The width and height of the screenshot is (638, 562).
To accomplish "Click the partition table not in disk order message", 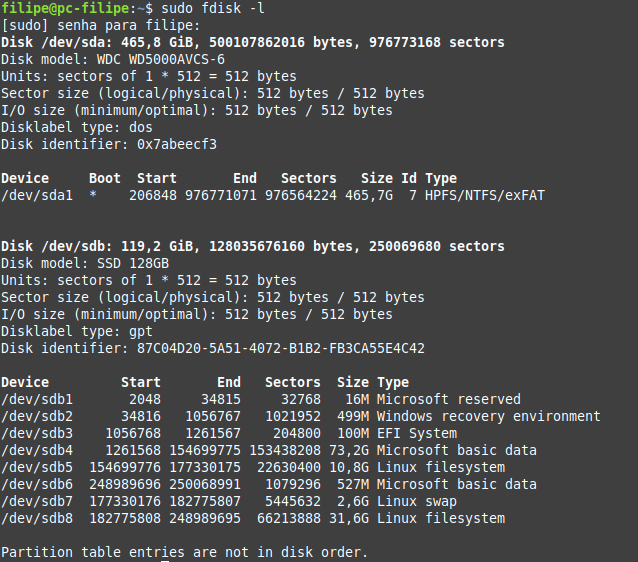I will (184, 552).
